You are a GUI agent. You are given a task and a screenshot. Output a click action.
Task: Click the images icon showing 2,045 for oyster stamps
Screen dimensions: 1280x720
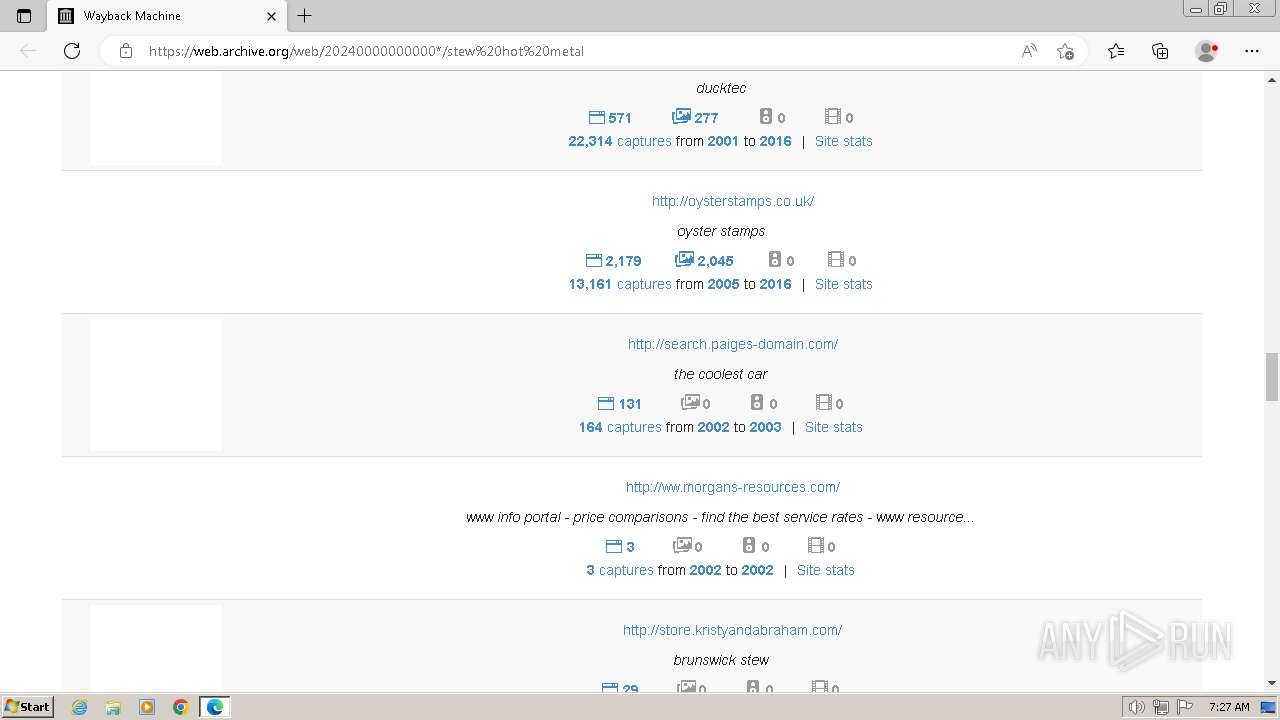point(685,259)
